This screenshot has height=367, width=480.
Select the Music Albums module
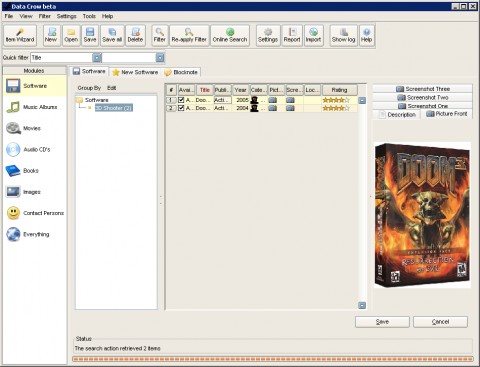pos(35,107)
